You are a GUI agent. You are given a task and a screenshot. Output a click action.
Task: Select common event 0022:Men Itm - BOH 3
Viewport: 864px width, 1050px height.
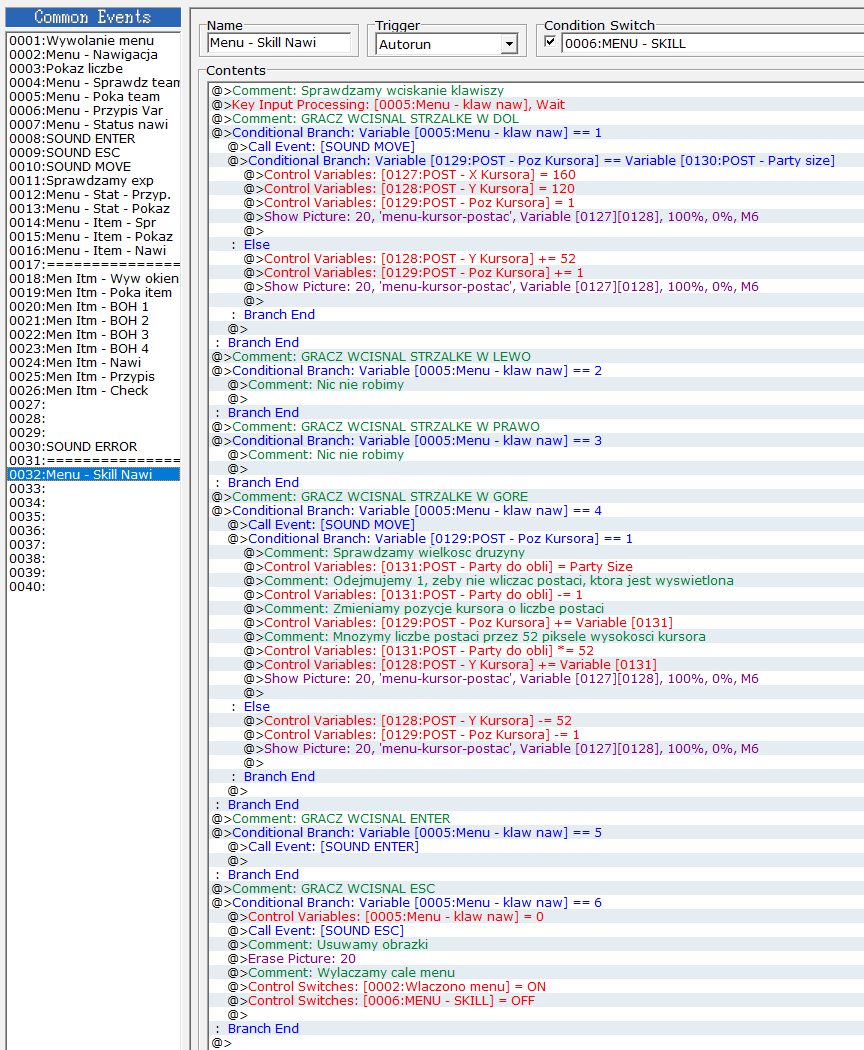[x=93, y=335]
